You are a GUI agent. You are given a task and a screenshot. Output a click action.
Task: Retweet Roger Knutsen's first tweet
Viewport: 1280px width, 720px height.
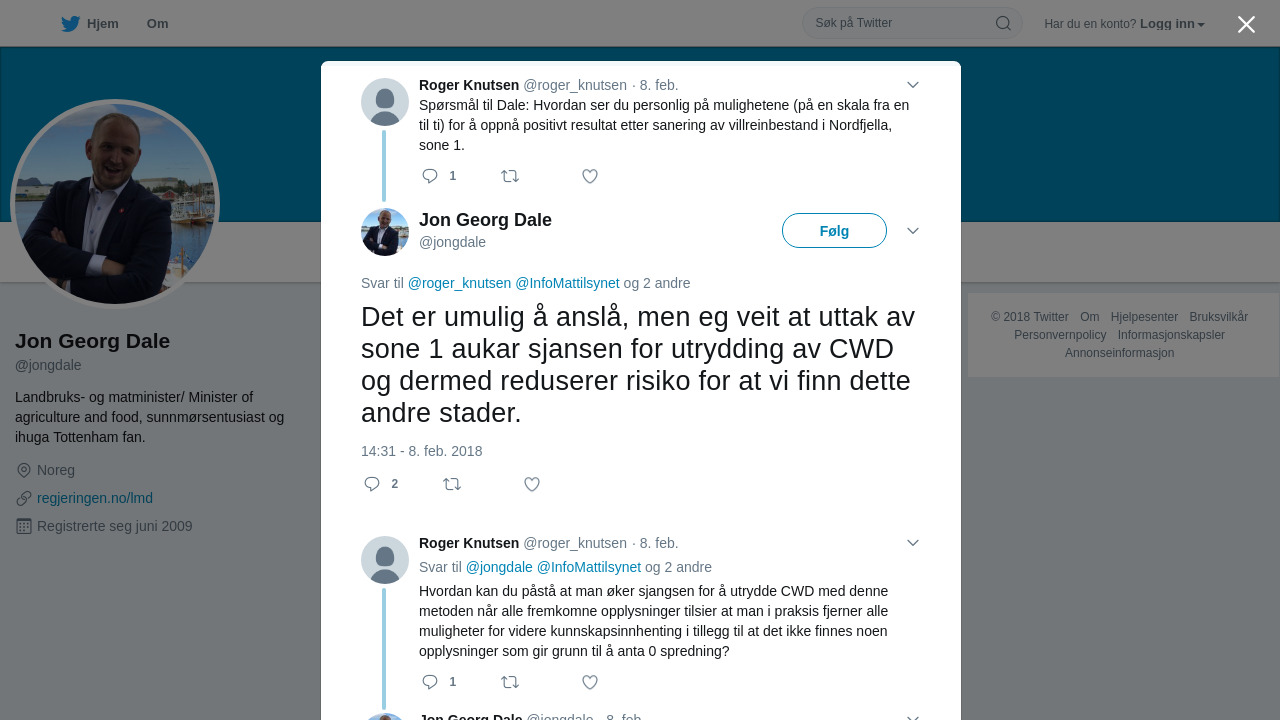point(510,176)
